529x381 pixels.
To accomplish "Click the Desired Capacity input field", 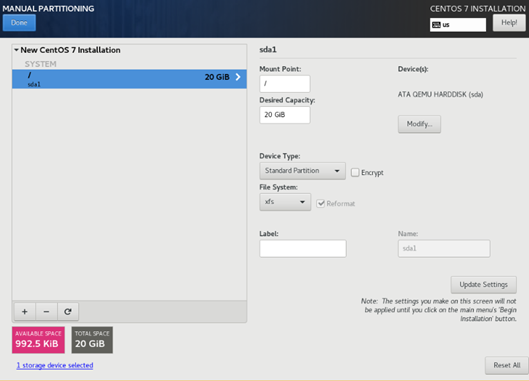I will click(x=285, y=115).
